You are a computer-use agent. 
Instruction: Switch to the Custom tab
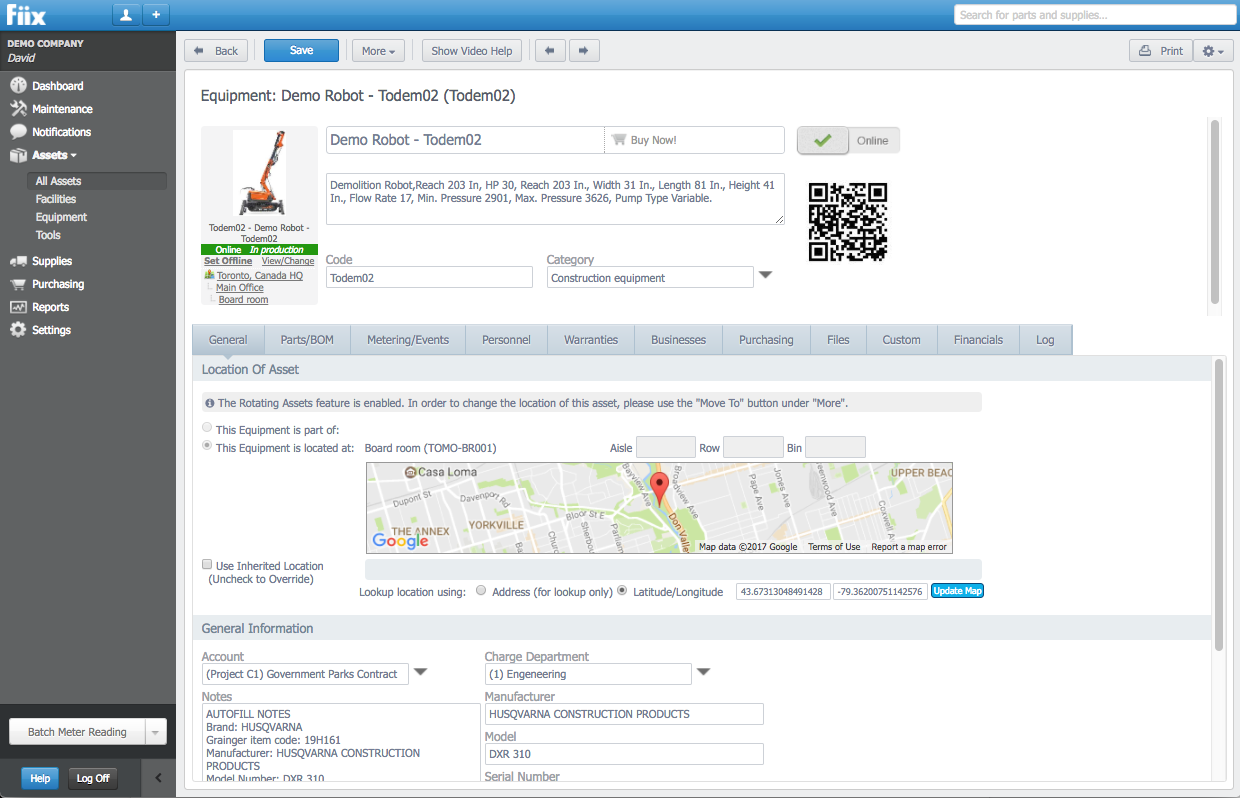tap(901, 340)
